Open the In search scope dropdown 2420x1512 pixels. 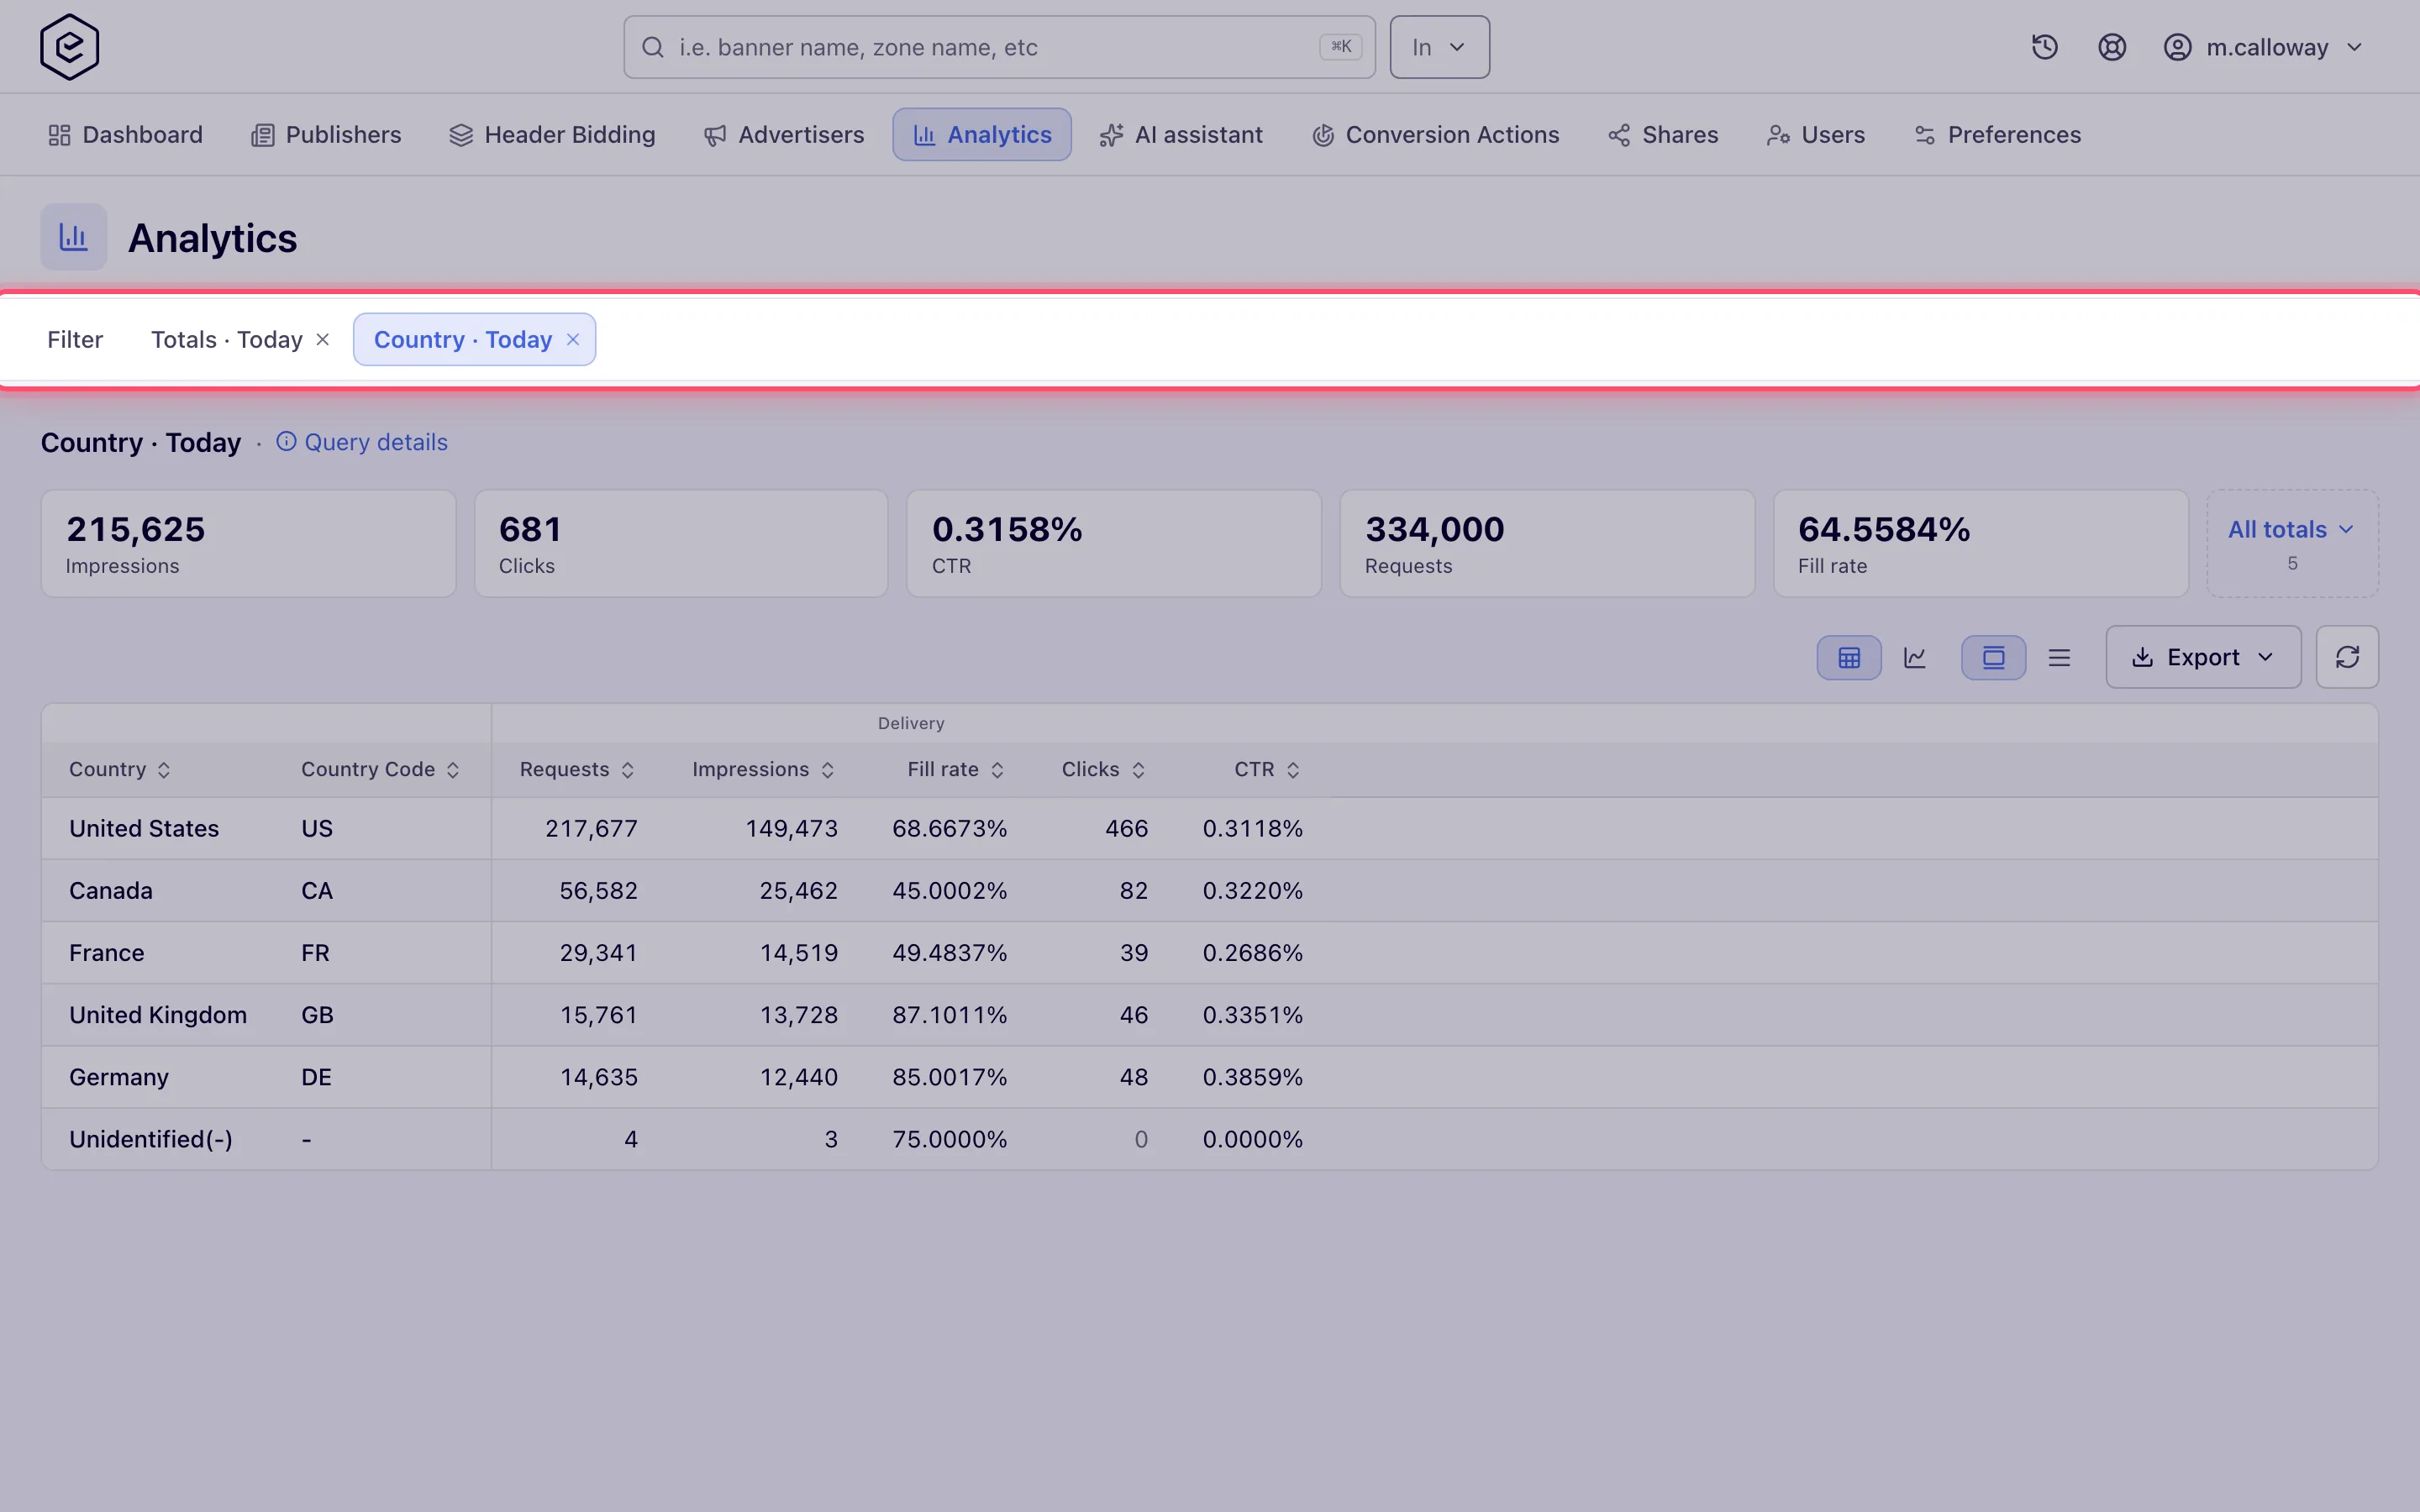coord(1439,47)
